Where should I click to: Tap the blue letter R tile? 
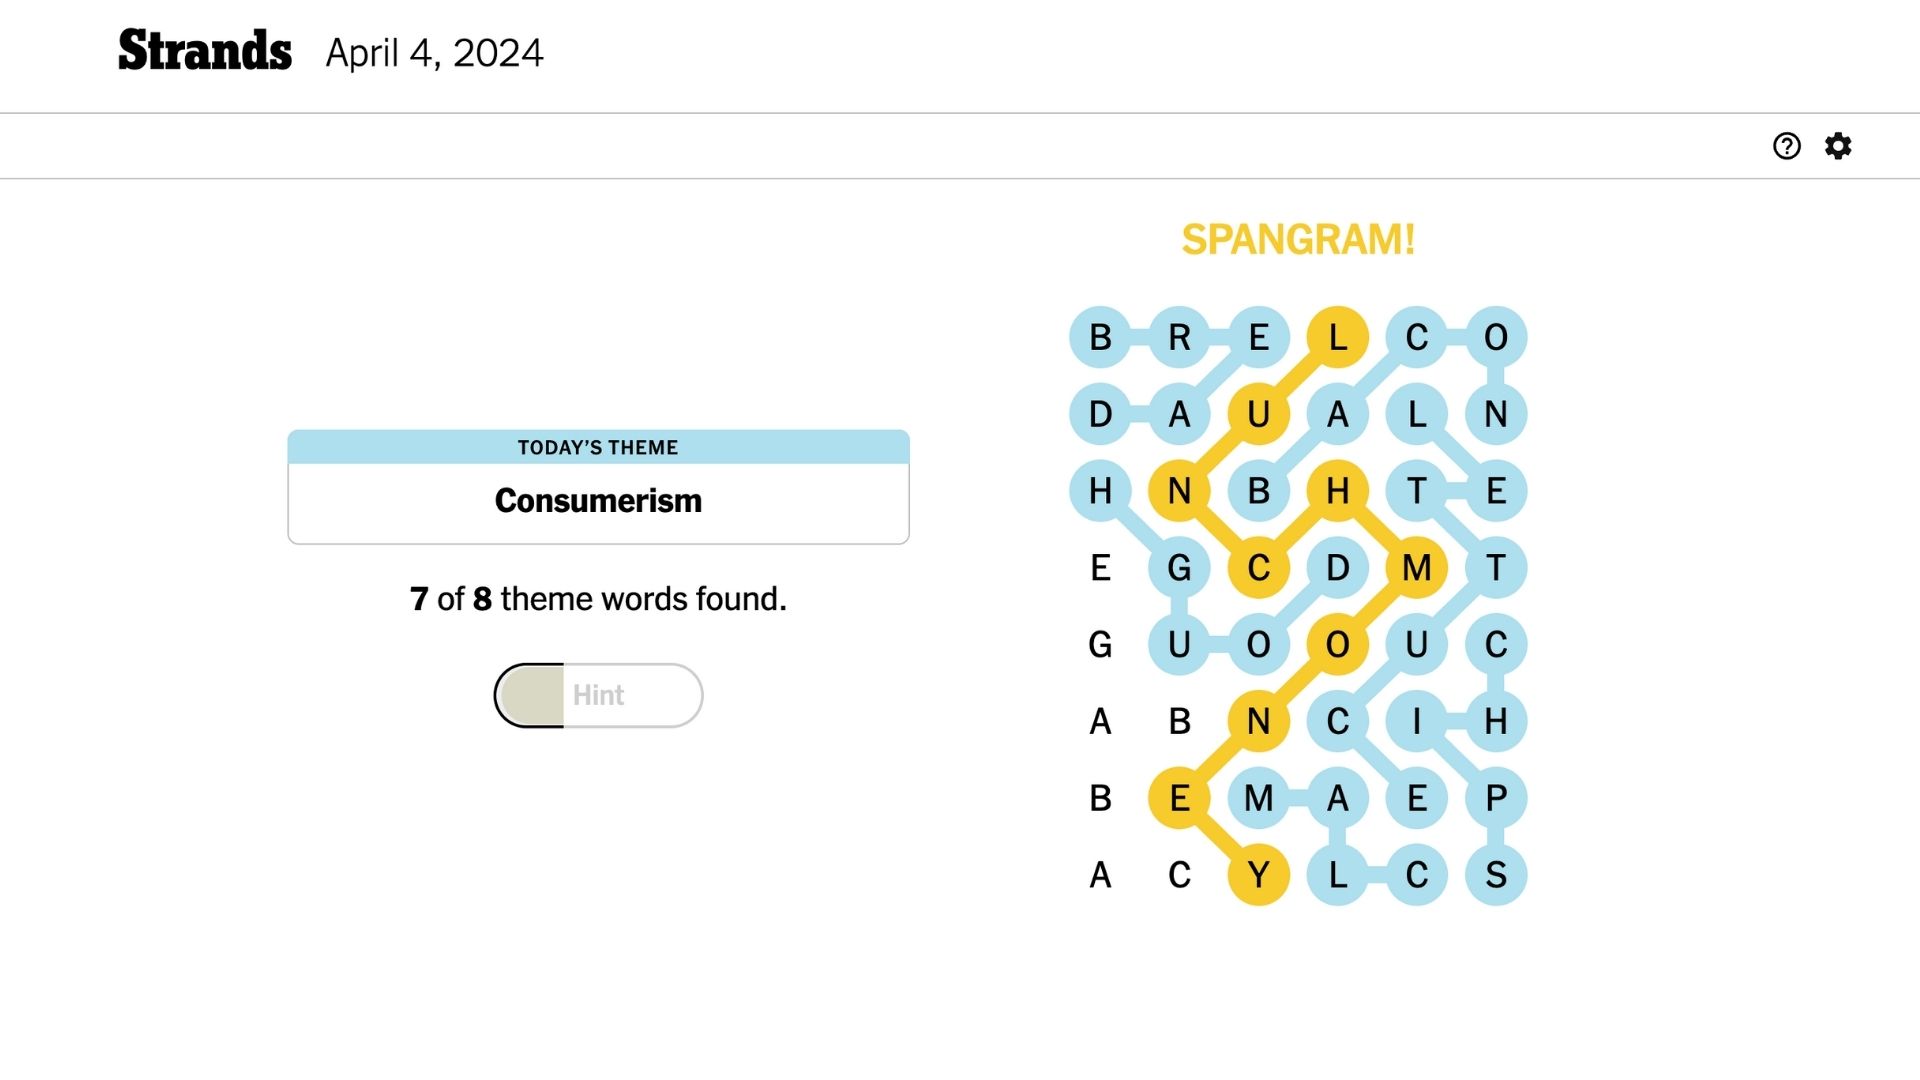tap(1179, 337)
